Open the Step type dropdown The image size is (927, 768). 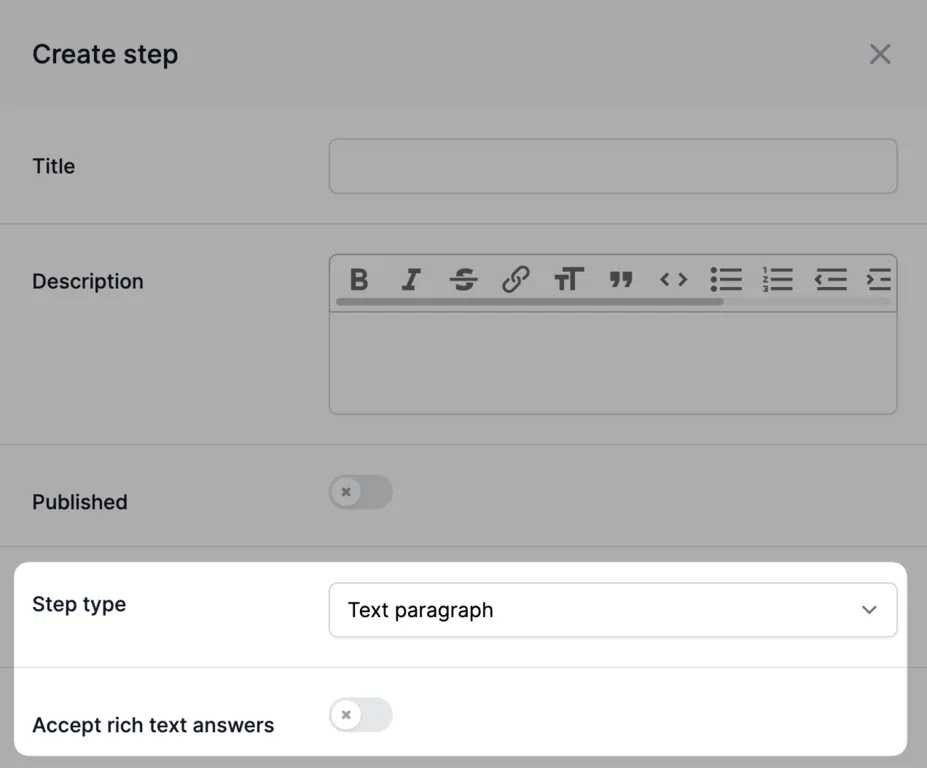tap(613, 610)
